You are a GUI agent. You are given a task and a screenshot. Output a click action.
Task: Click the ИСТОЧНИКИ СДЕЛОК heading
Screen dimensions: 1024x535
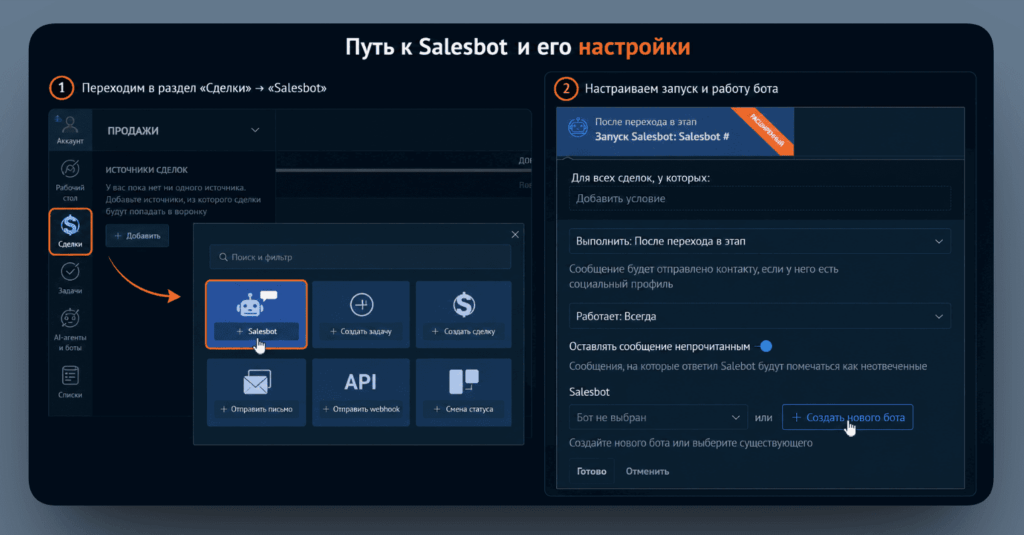coord(147,170)
